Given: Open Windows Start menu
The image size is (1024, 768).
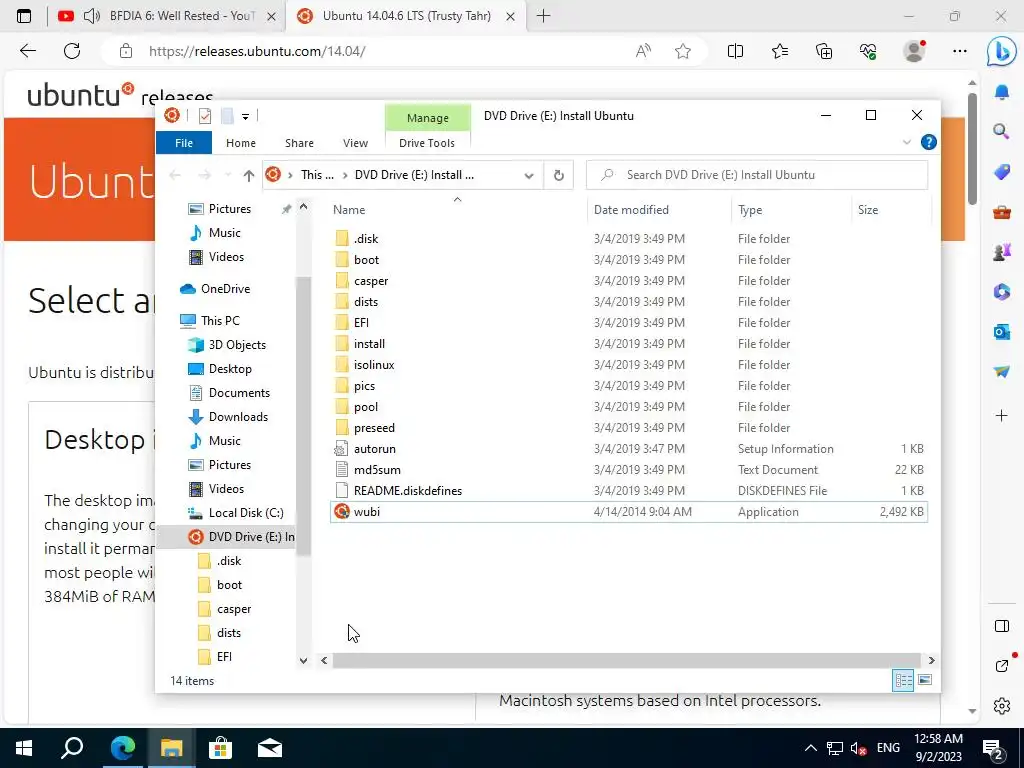Looking at the screenshot, I should (x=24, y=748).
